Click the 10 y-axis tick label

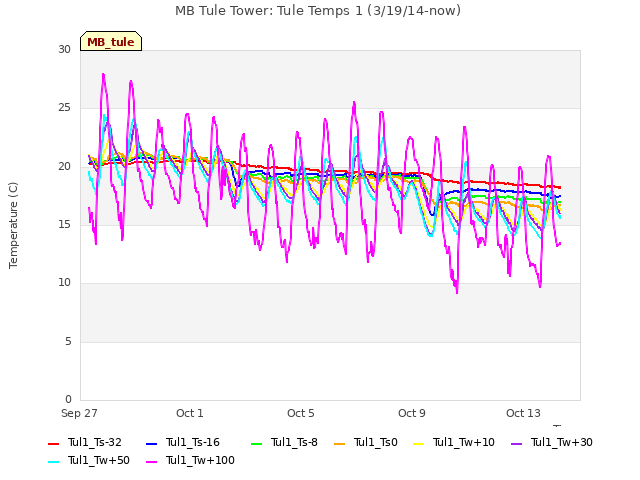click(64, 282)
